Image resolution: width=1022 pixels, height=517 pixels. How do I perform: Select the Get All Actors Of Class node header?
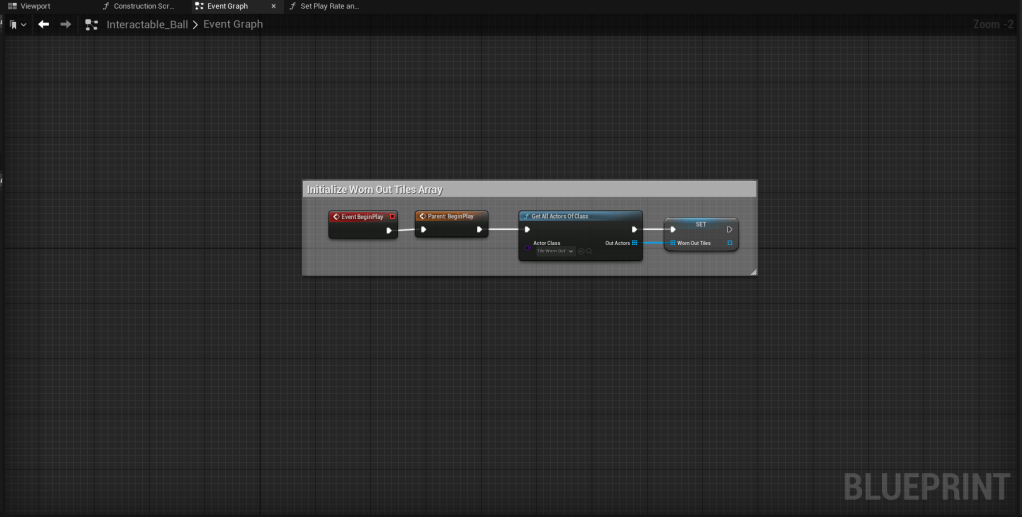[580, 216]
